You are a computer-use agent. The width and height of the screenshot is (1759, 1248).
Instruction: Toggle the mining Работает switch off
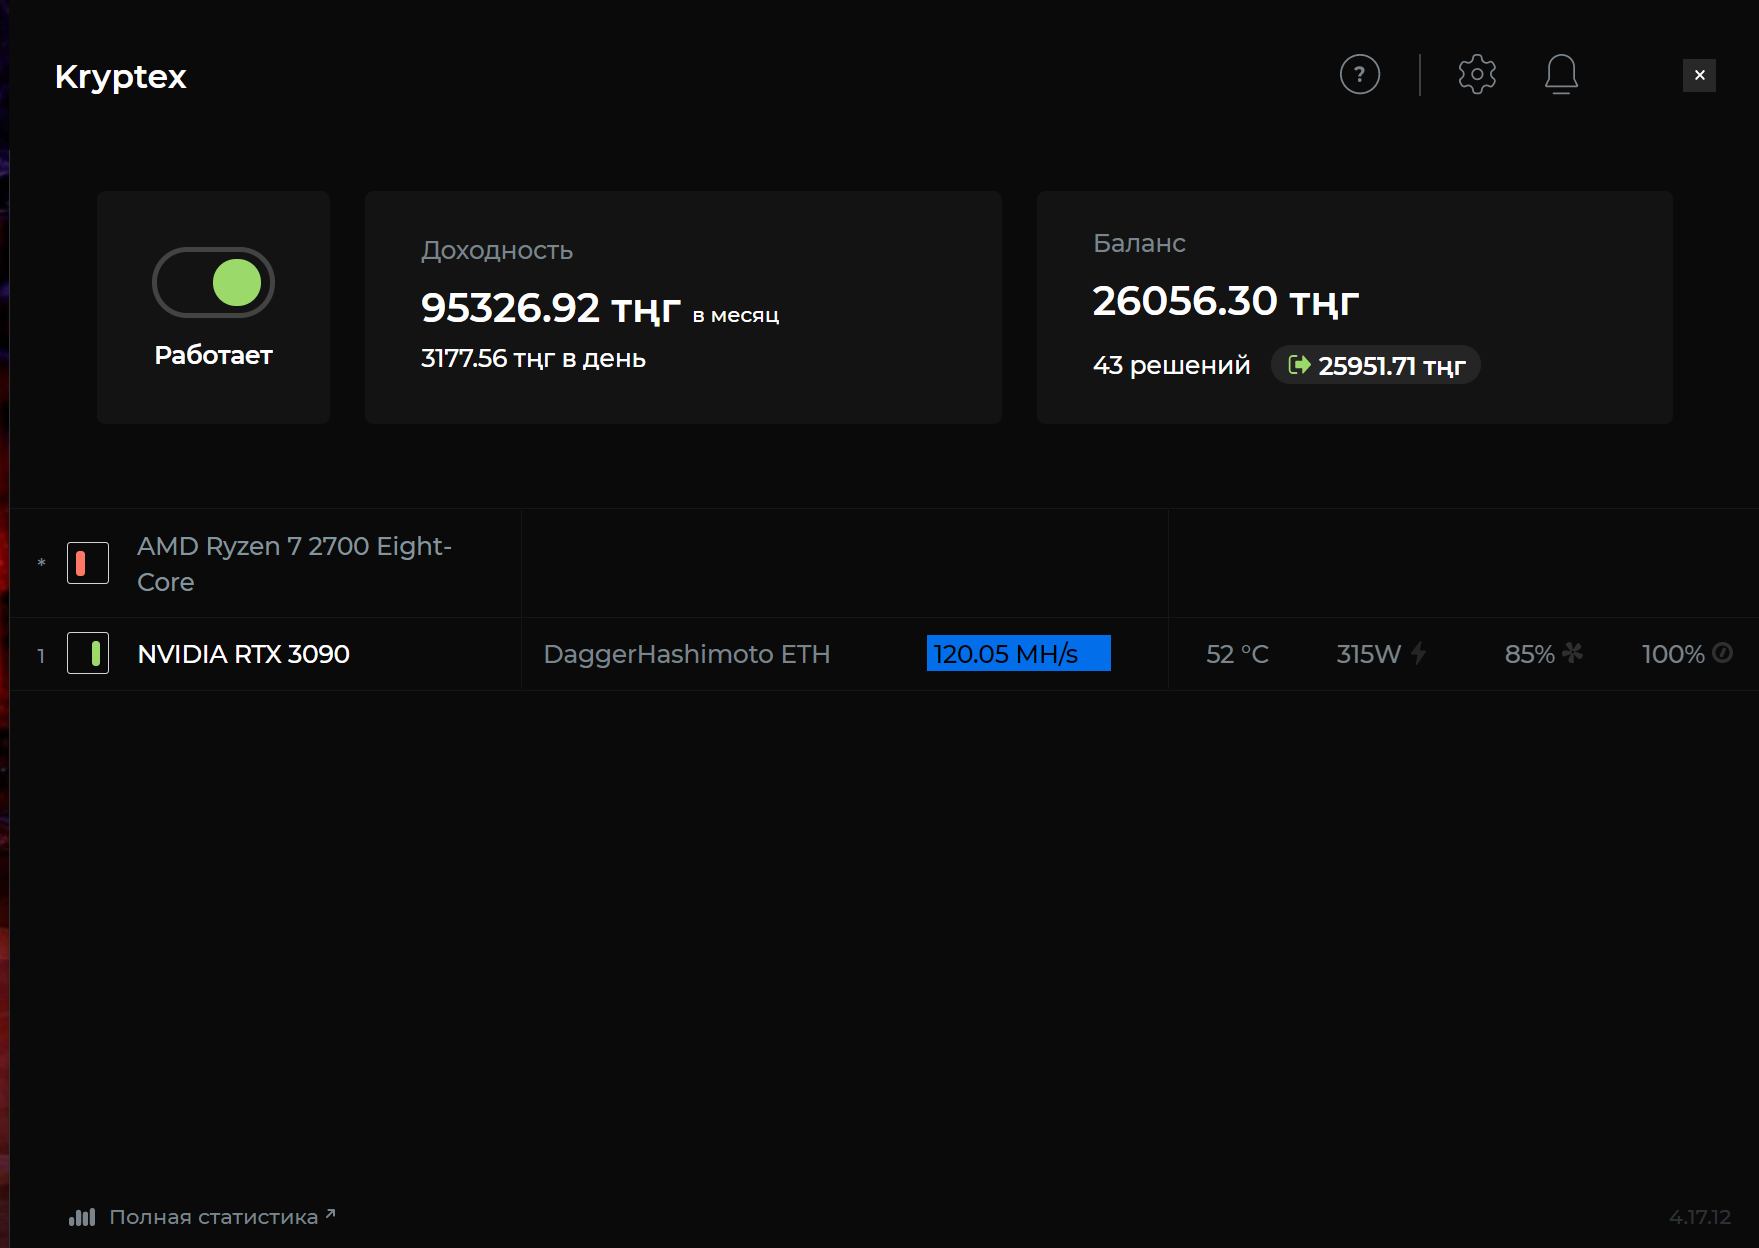tap(213, 282)
